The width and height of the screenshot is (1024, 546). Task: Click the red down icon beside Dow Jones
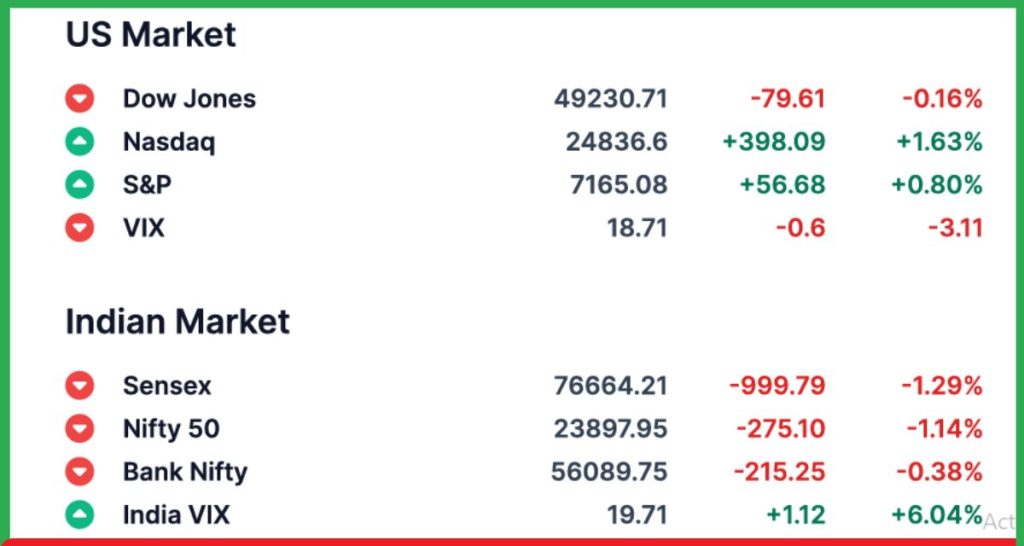pyautogui.click(x=79, y=99)
